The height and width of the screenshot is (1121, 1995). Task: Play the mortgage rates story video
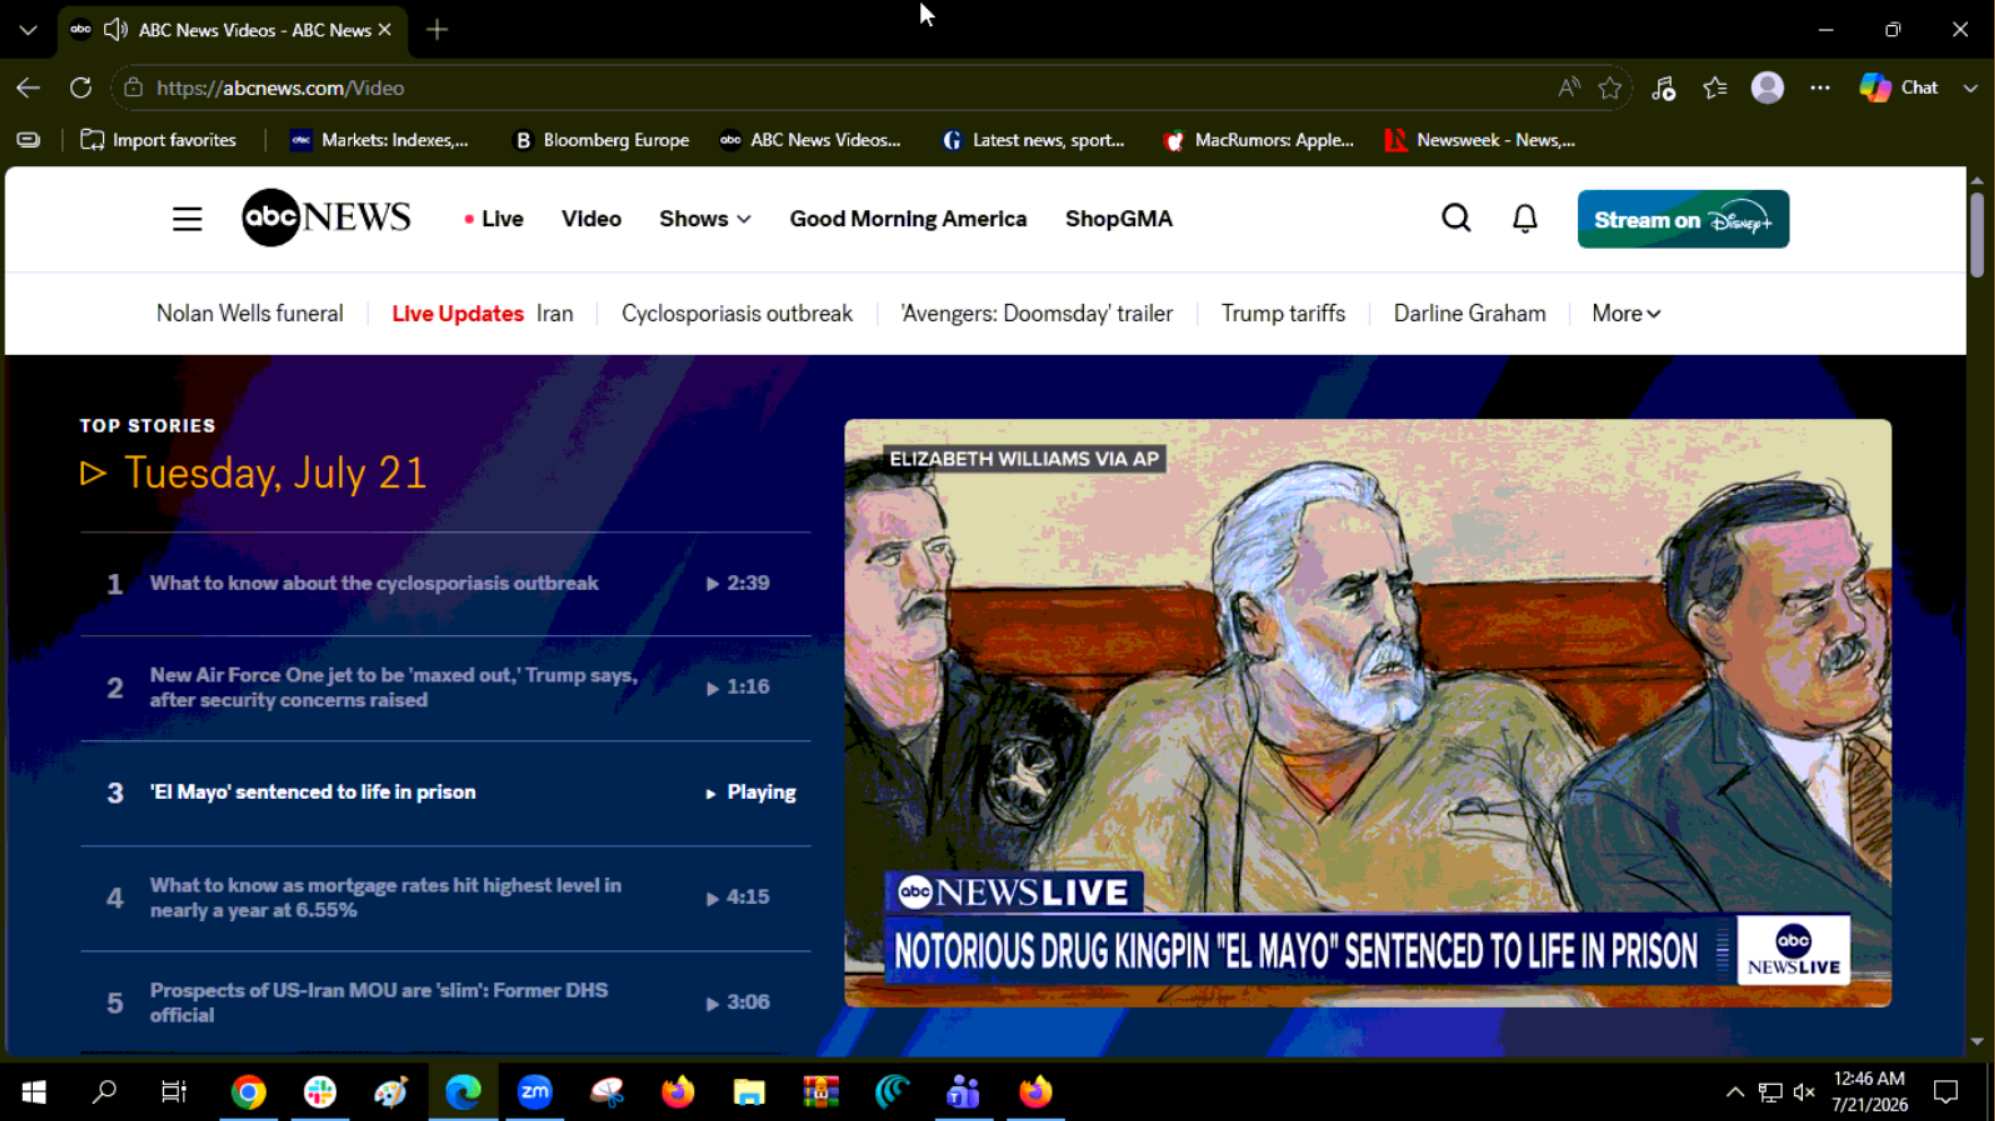pos(445,898)
